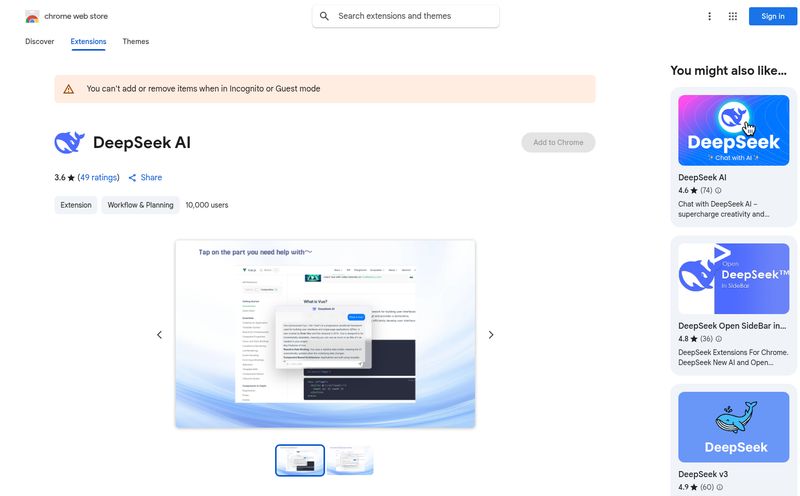Screen dimensions: 800x496
Task: Click the 'You might also like...' heading
Action: pyautogui.click(x=729, y=70)
